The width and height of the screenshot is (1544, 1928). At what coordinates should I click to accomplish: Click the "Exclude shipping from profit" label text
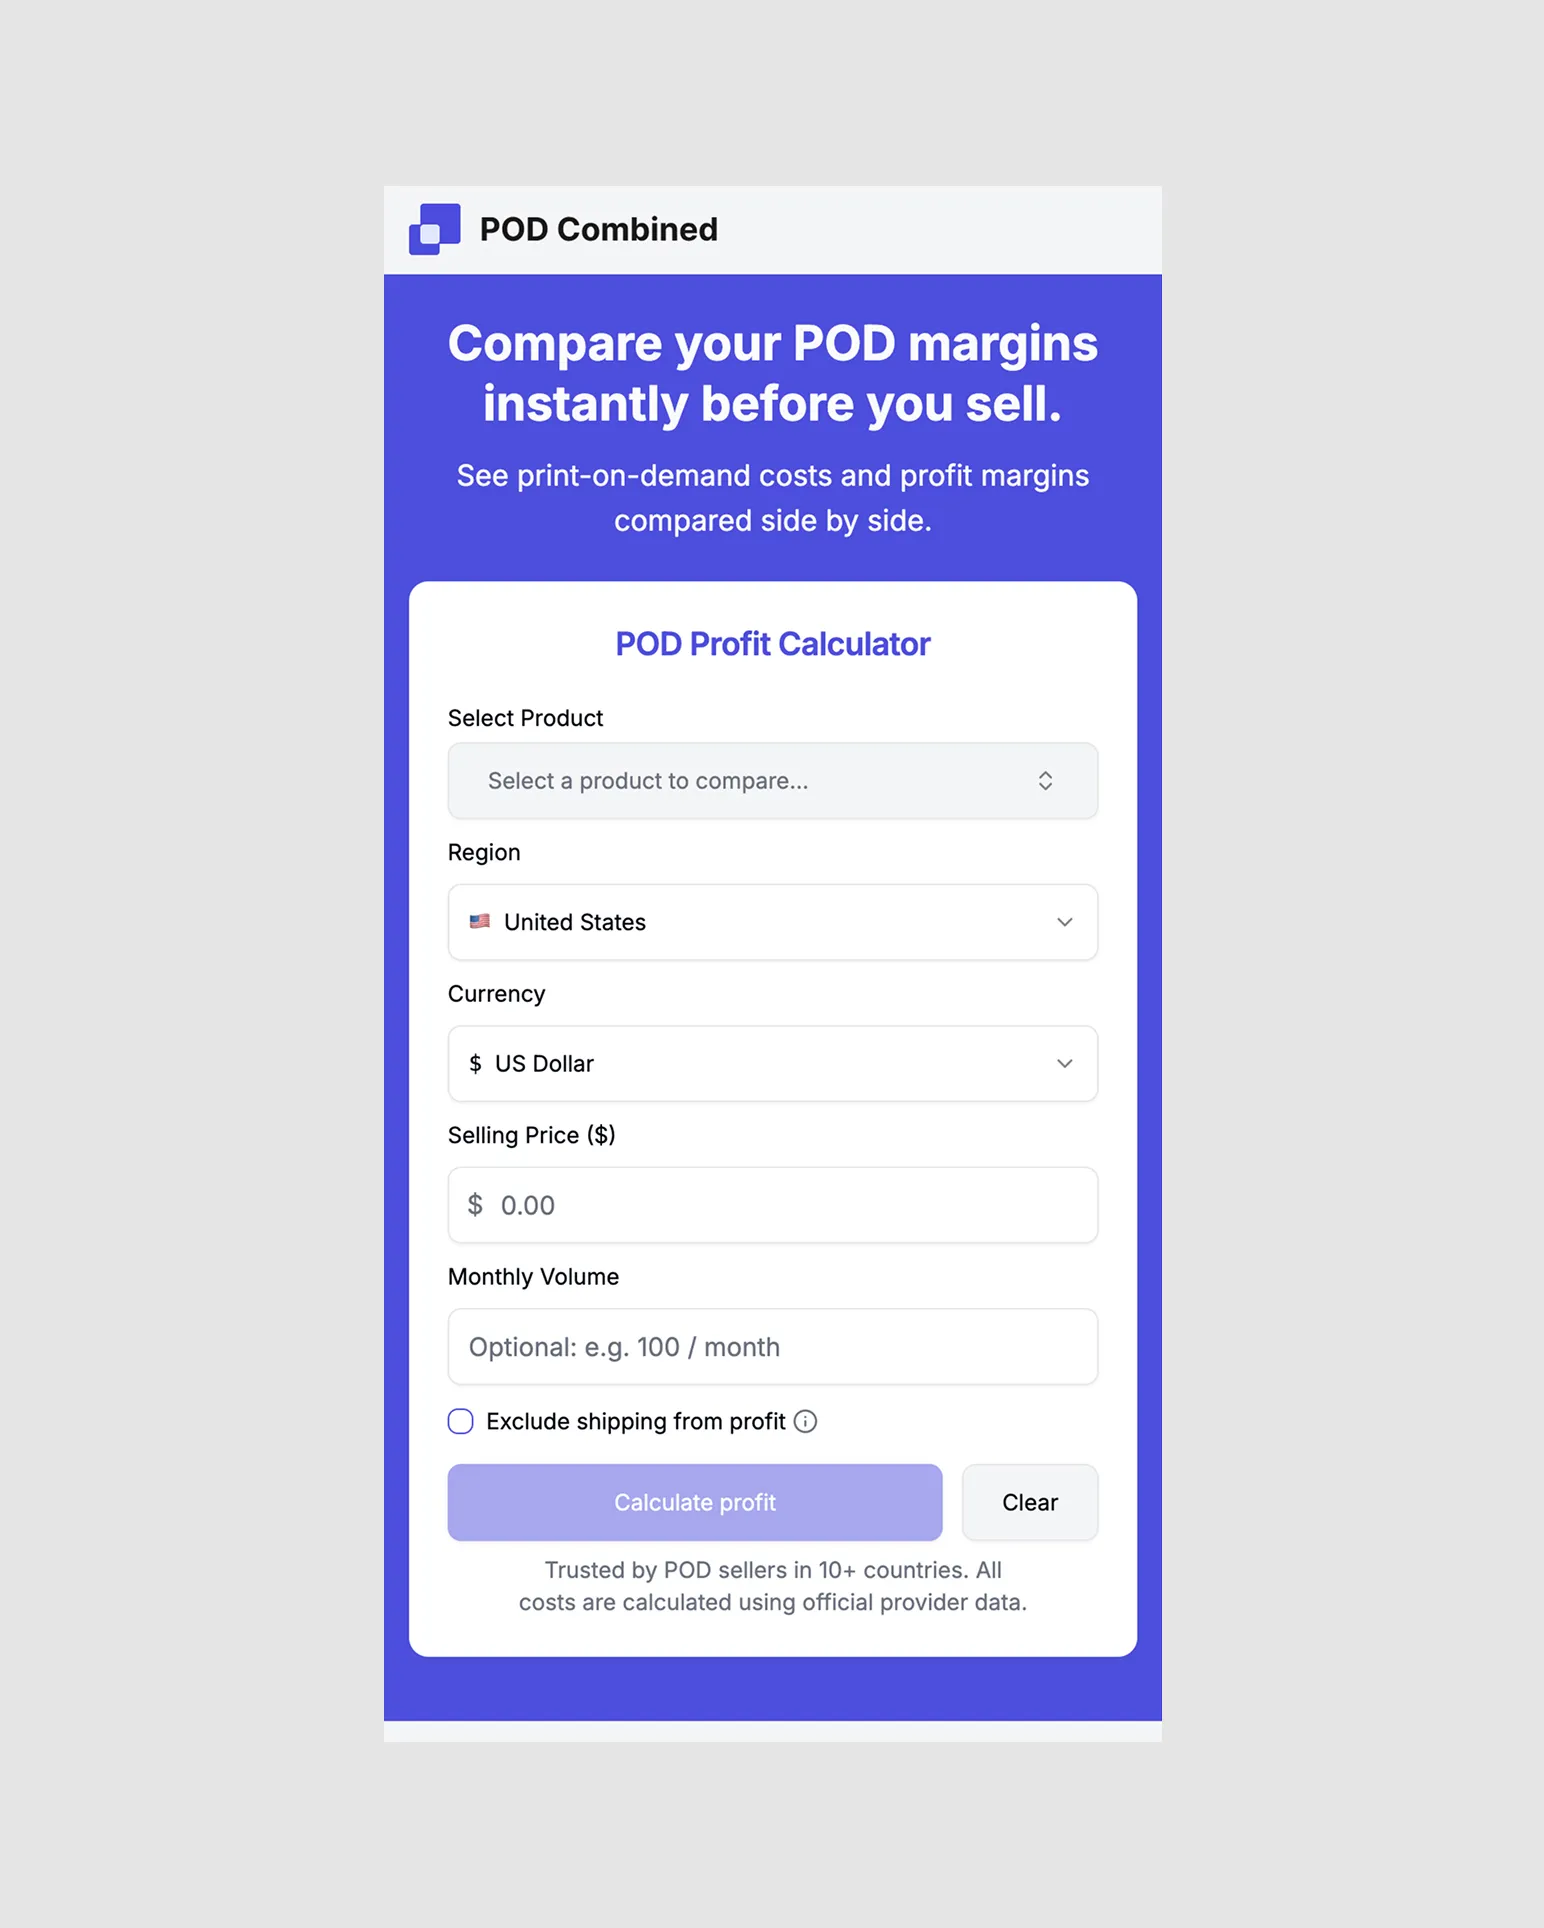(x=635, y=1421)
